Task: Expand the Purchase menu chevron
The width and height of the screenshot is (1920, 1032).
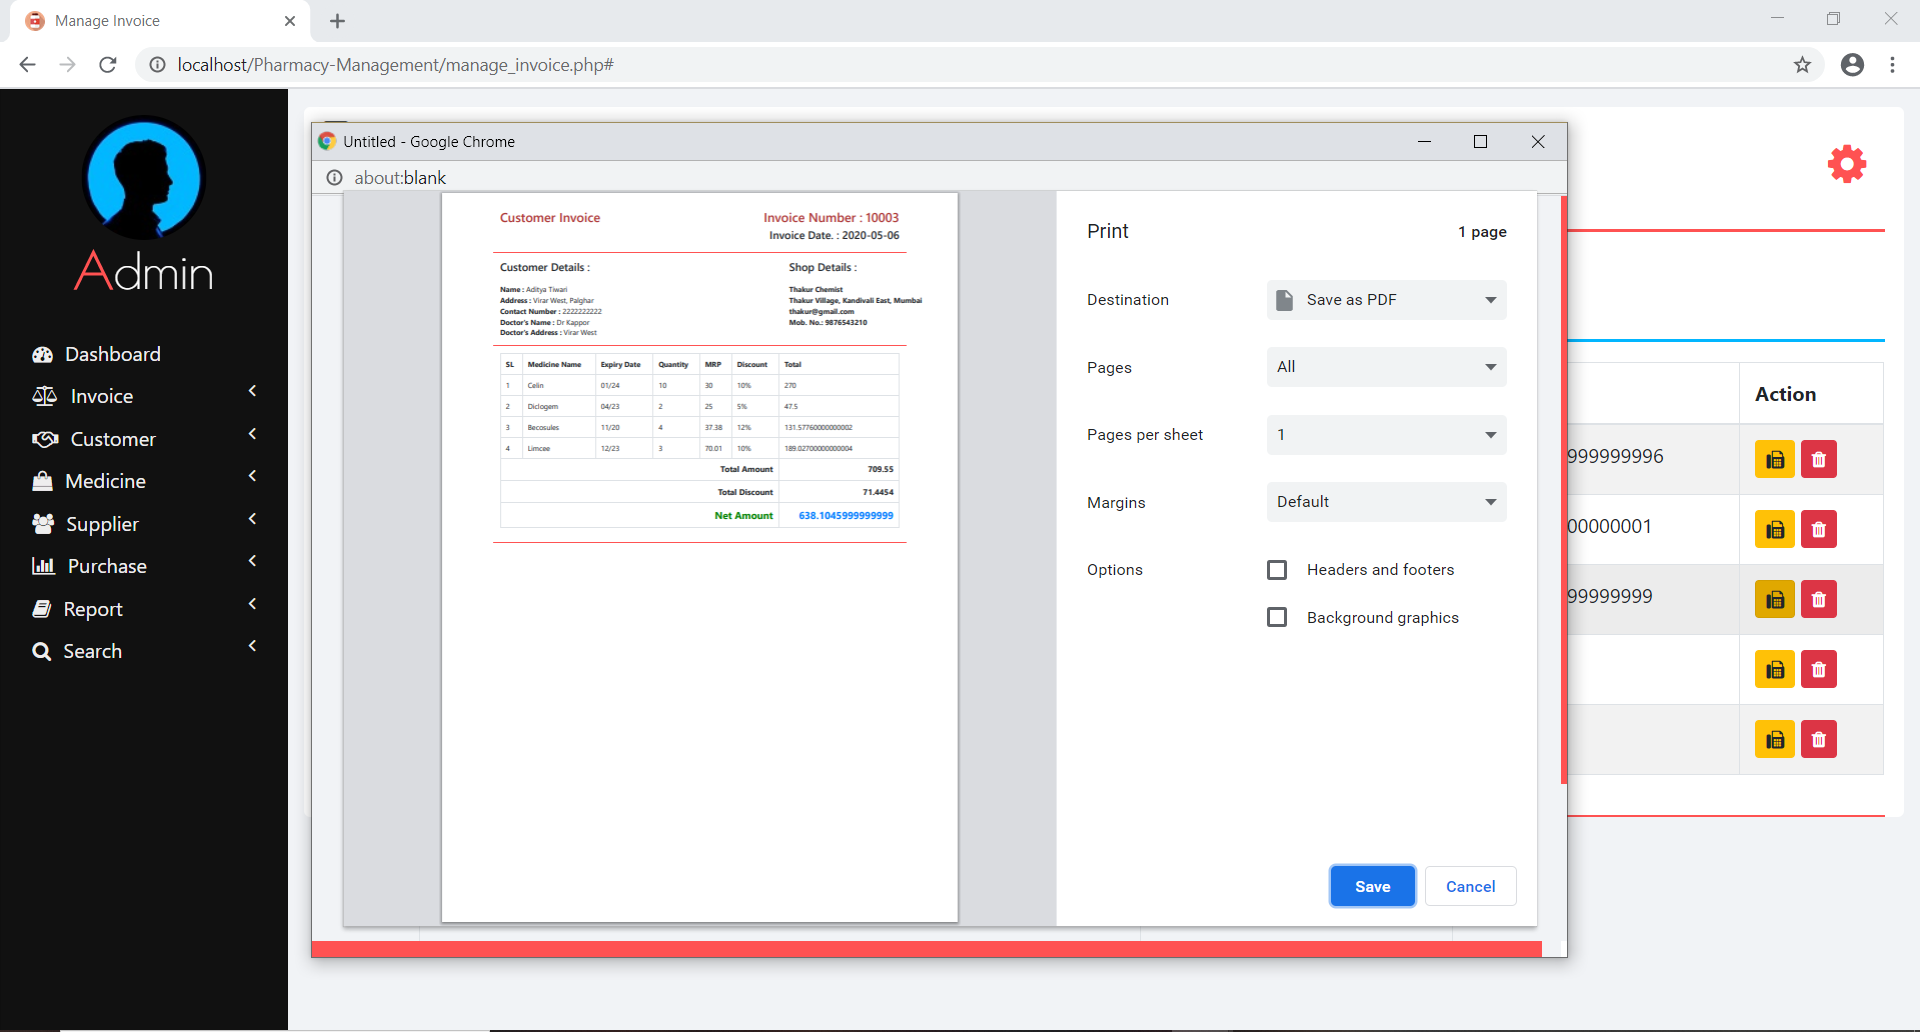Action: coord(253,561)
